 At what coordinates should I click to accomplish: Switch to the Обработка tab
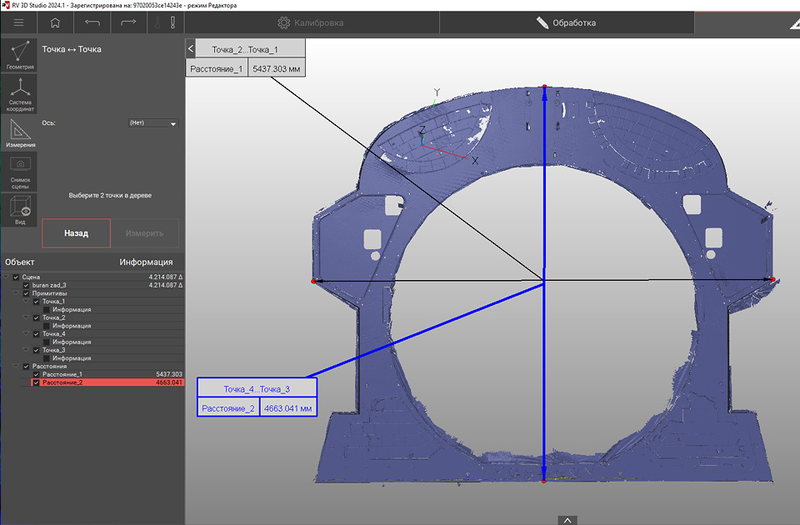tap(565, 22)
